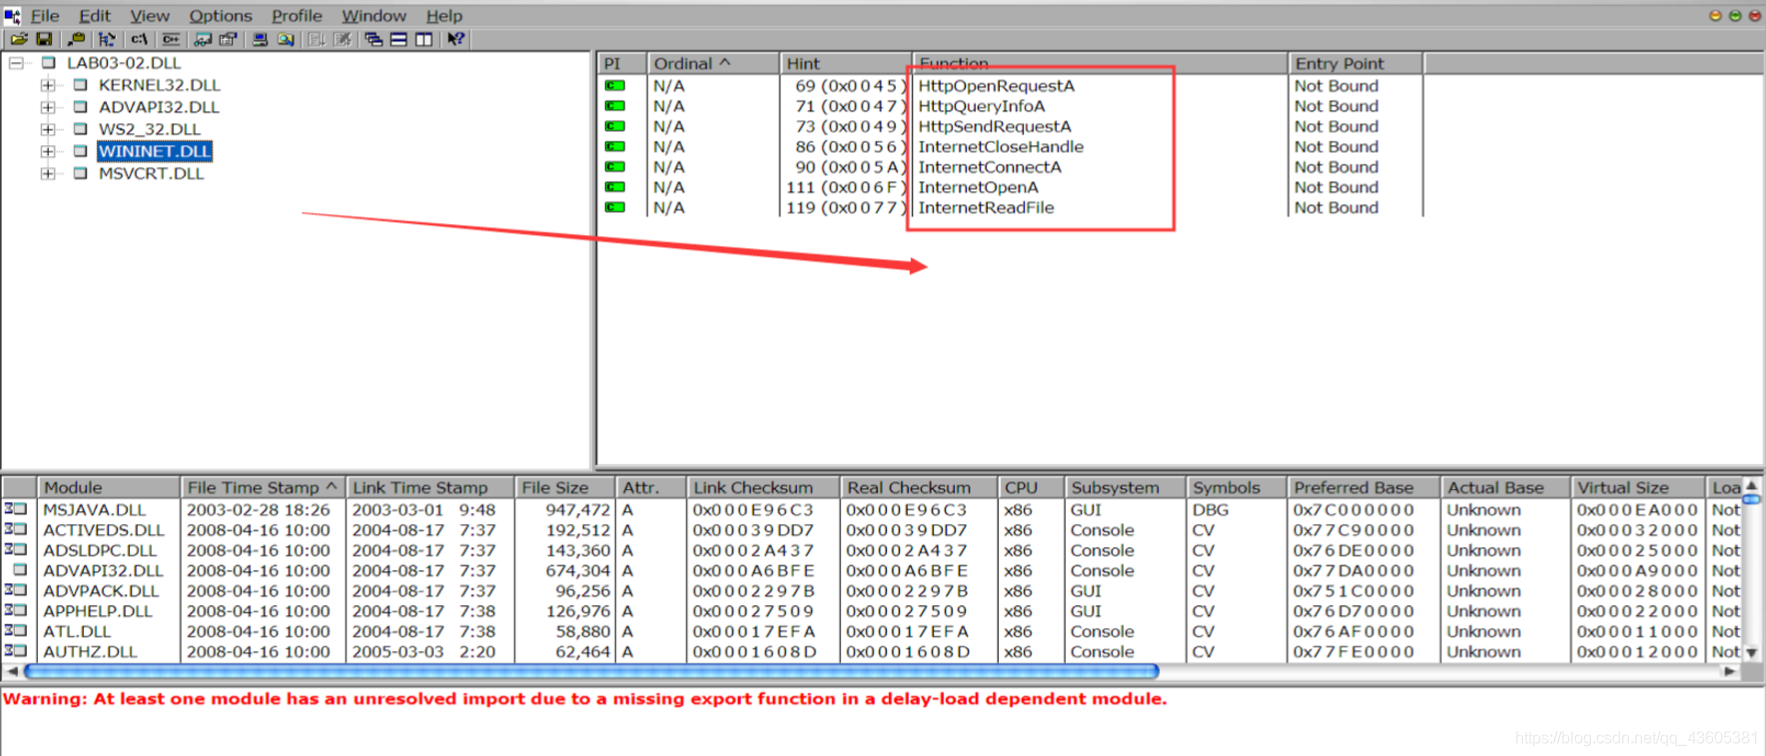
Task: Click module icon beside ATL.DLL row
Action: 16,631
